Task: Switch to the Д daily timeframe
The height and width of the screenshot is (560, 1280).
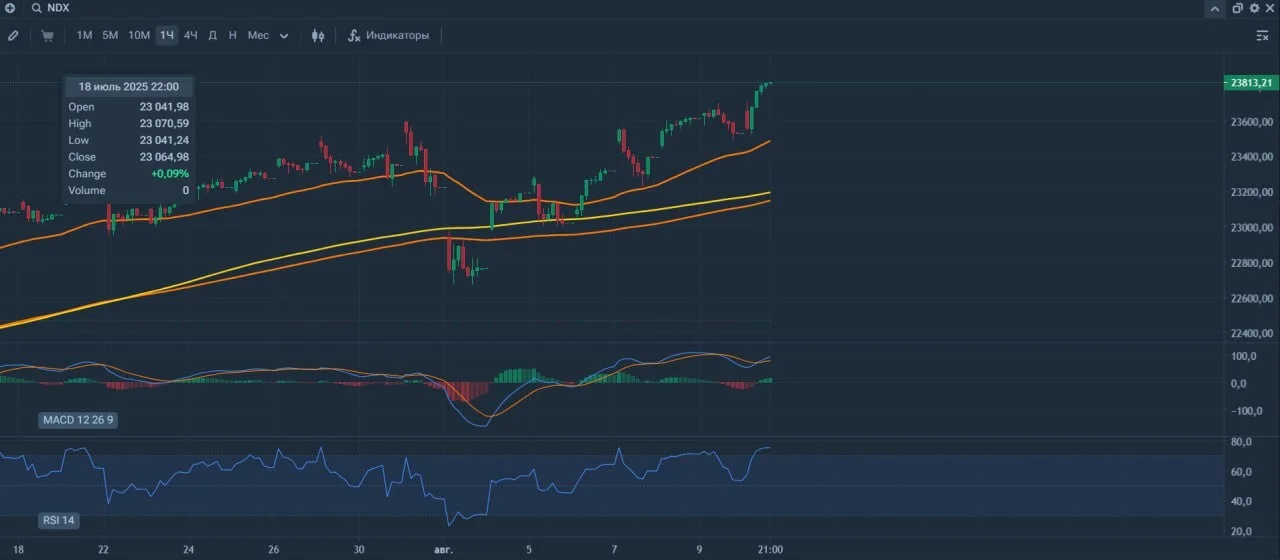Action: pyautogui.click(x=212, y=35)
